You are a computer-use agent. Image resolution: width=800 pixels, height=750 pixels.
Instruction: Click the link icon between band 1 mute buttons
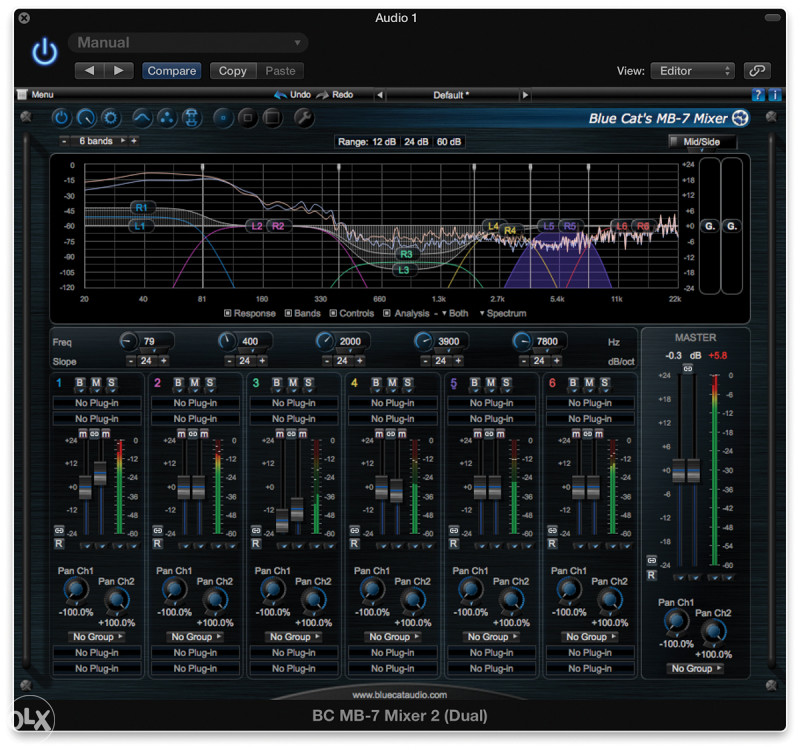click(x=94, y=434)
